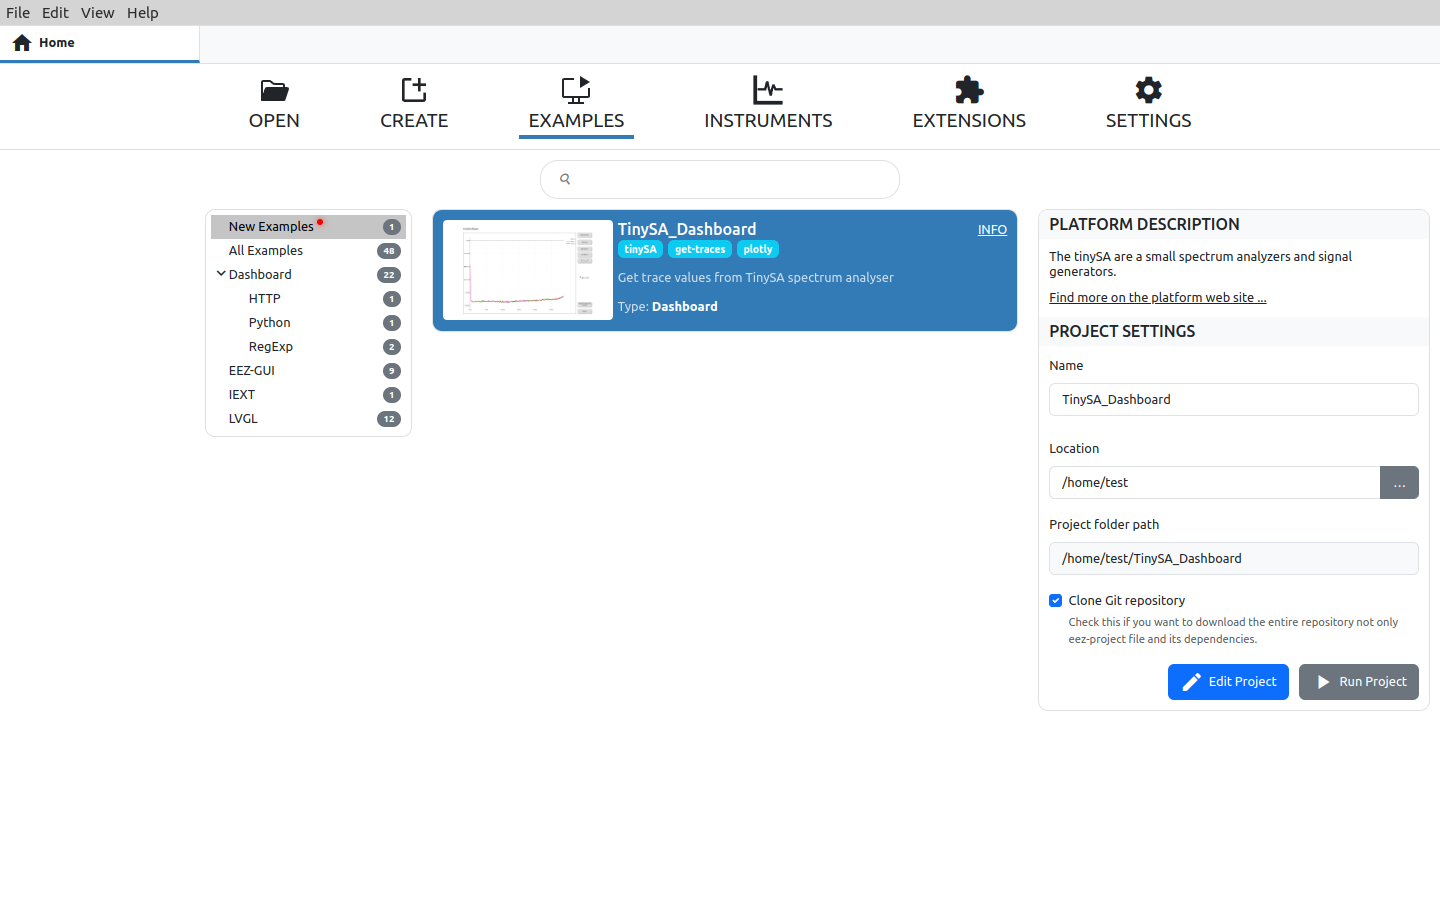This screenshot has width=1440, height=909.
Task: Collapse the Dashboard tree node
Action: pos(221,274)
